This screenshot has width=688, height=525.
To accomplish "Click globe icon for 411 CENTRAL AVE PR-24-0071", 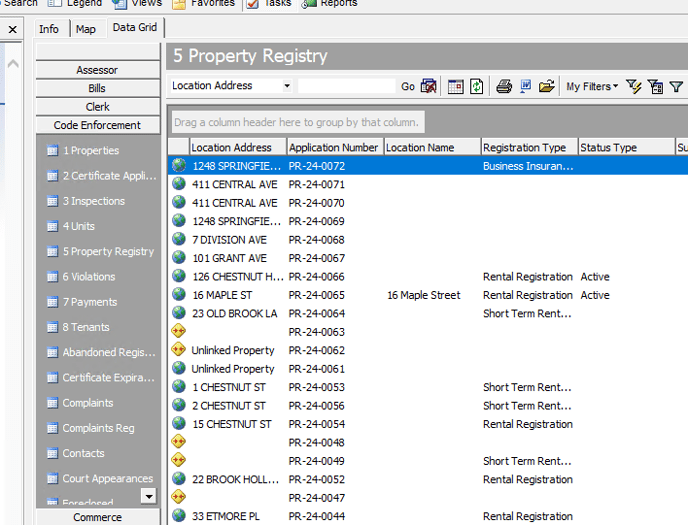I will pos(179,183).
